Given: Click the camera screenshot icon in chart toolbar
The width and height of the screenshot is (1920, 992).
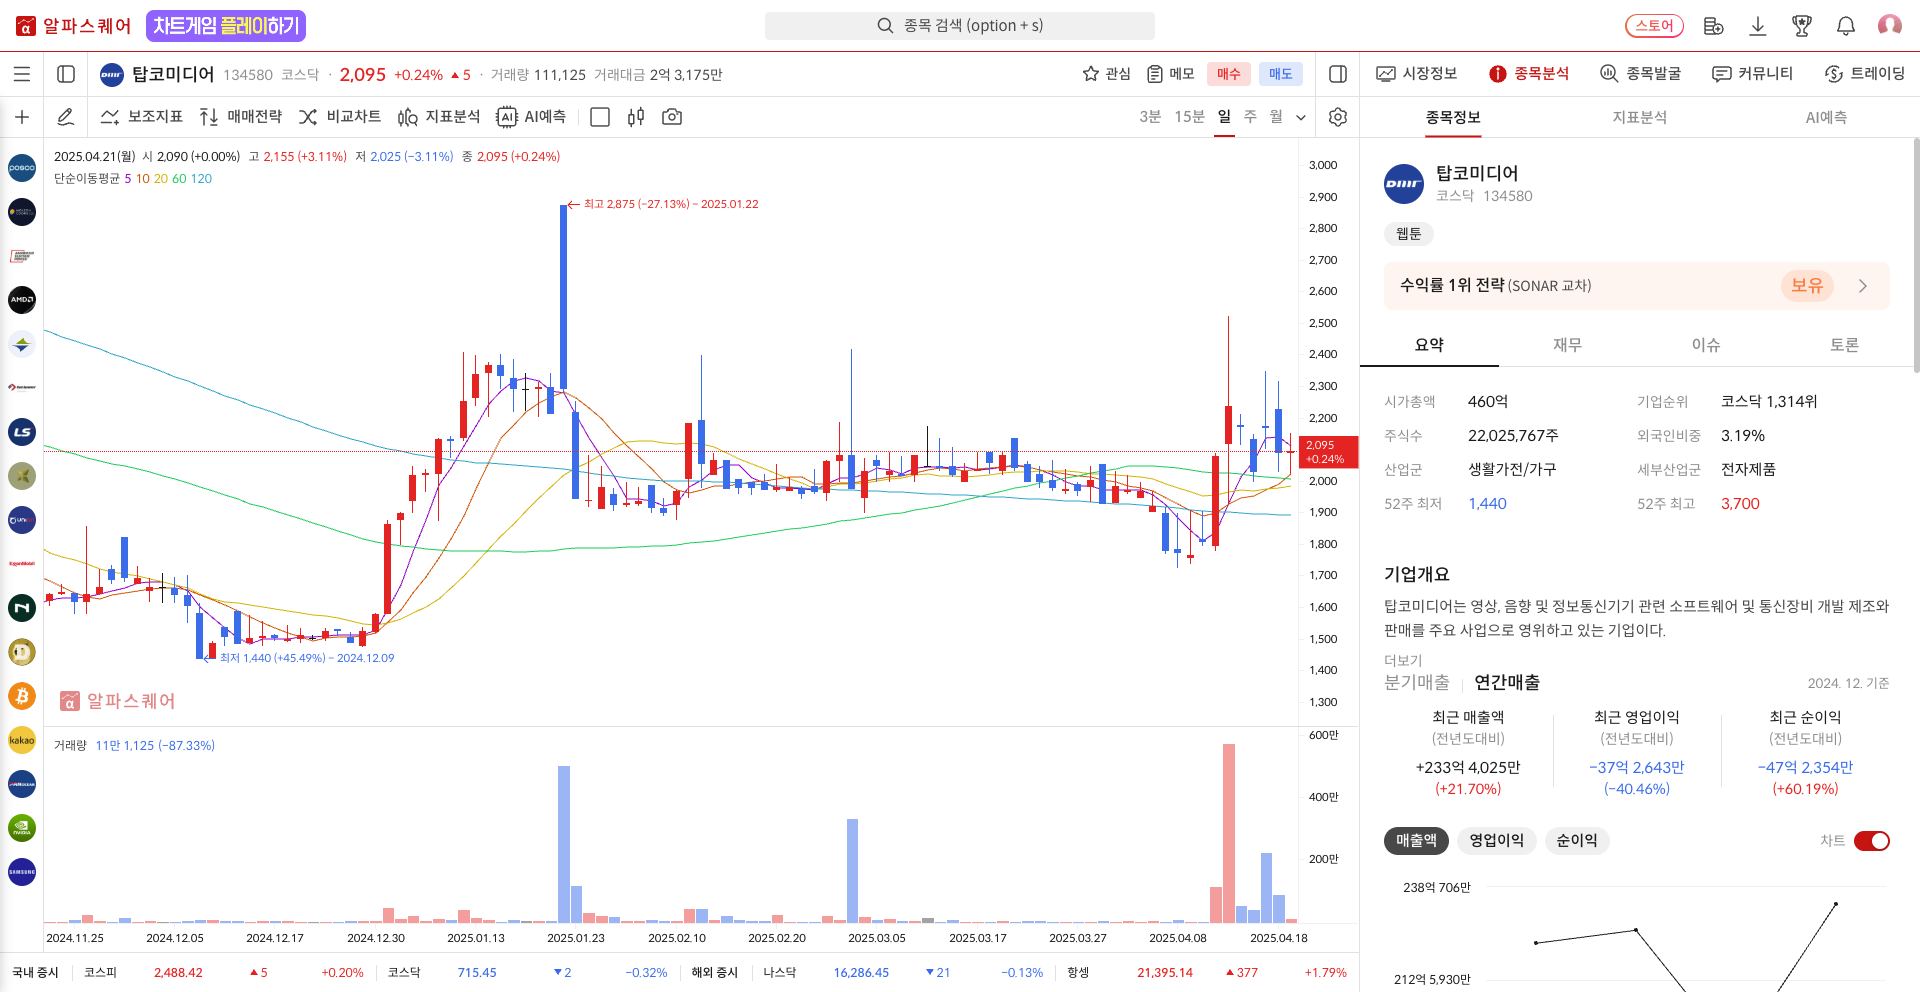Looking at the screenshot, I should coord(672,117).
